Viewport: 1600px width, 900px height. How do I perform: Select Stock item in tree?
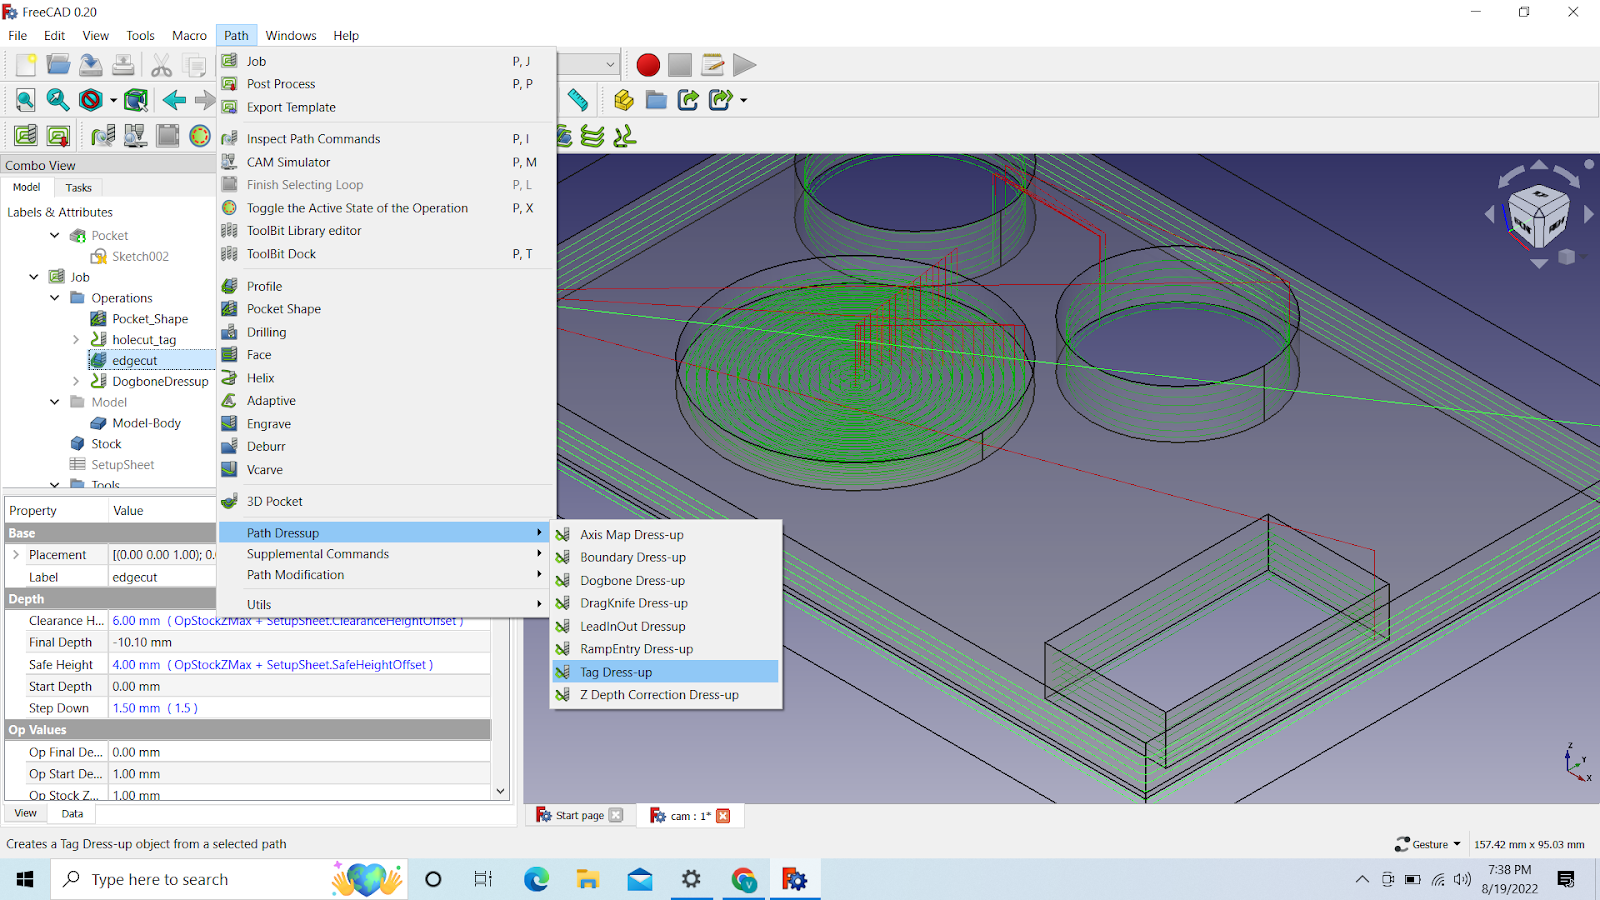pyautogui.click(x=106, y=444)
